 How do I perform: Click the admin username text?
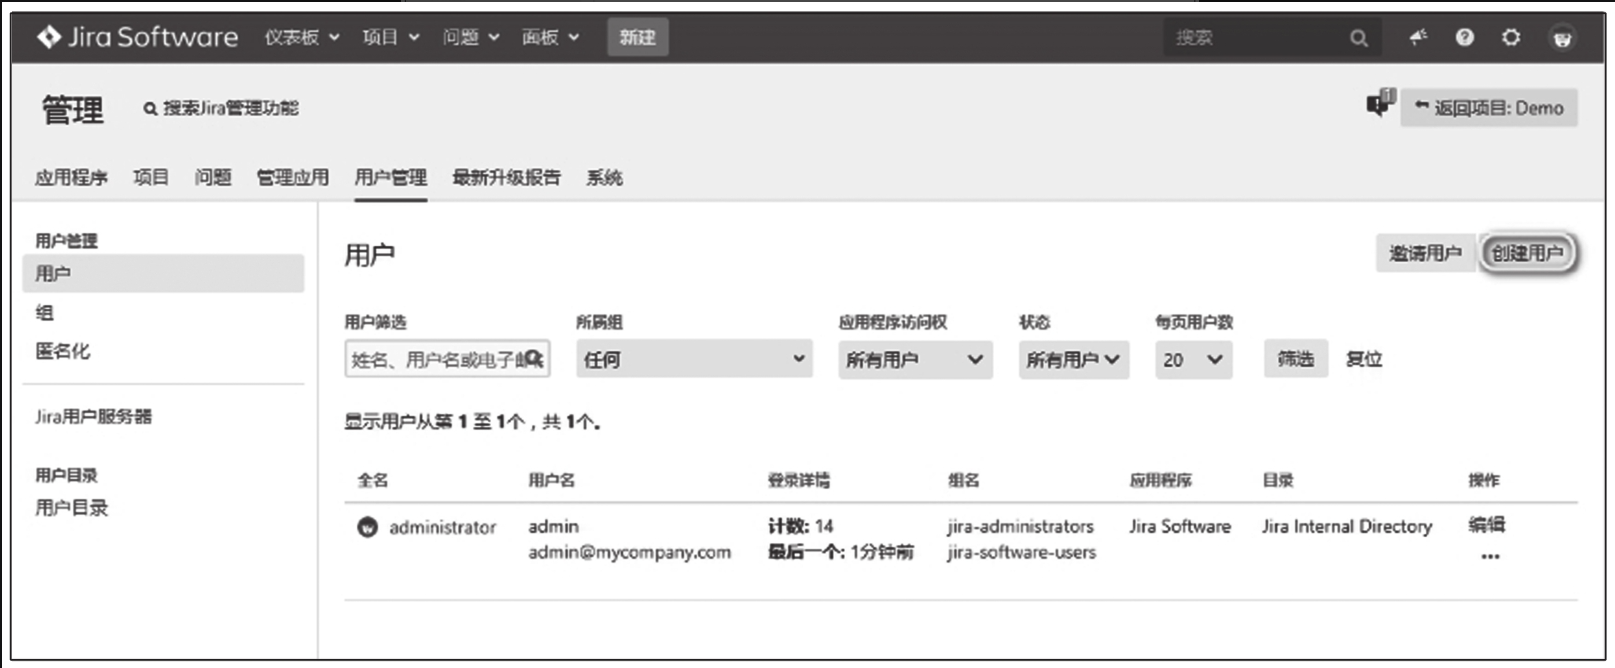[x=554, y=526]
